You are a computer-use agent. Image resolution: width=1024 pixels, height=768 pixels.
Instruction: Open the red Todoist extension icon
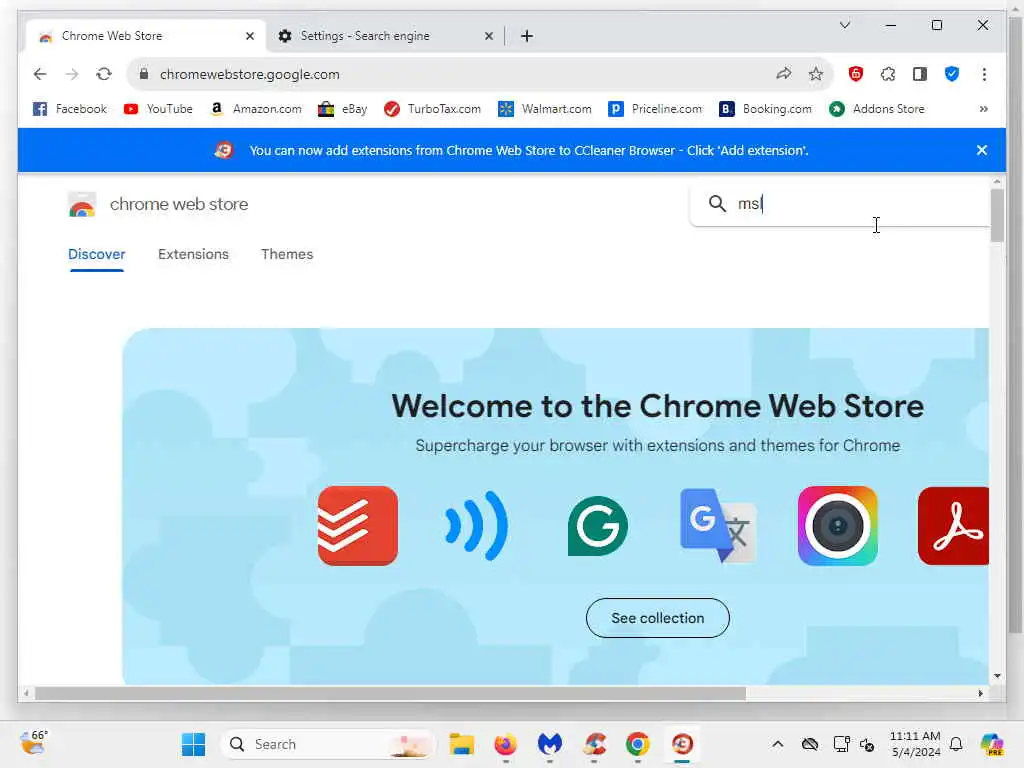358,526
